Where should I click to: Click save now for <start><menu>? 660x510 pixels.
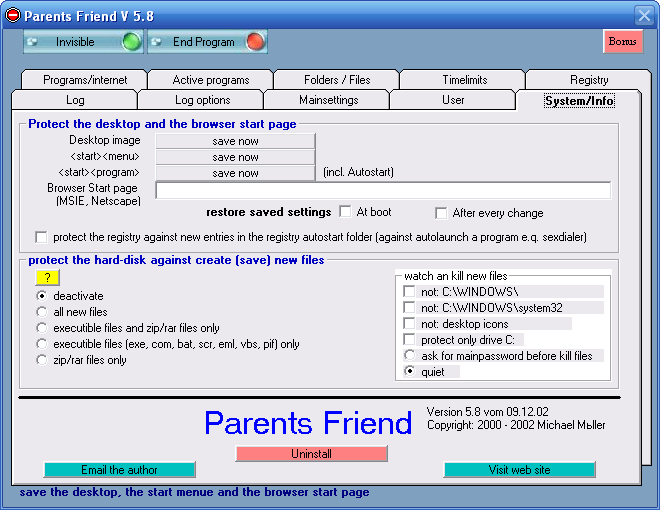[x=235, y=157]
